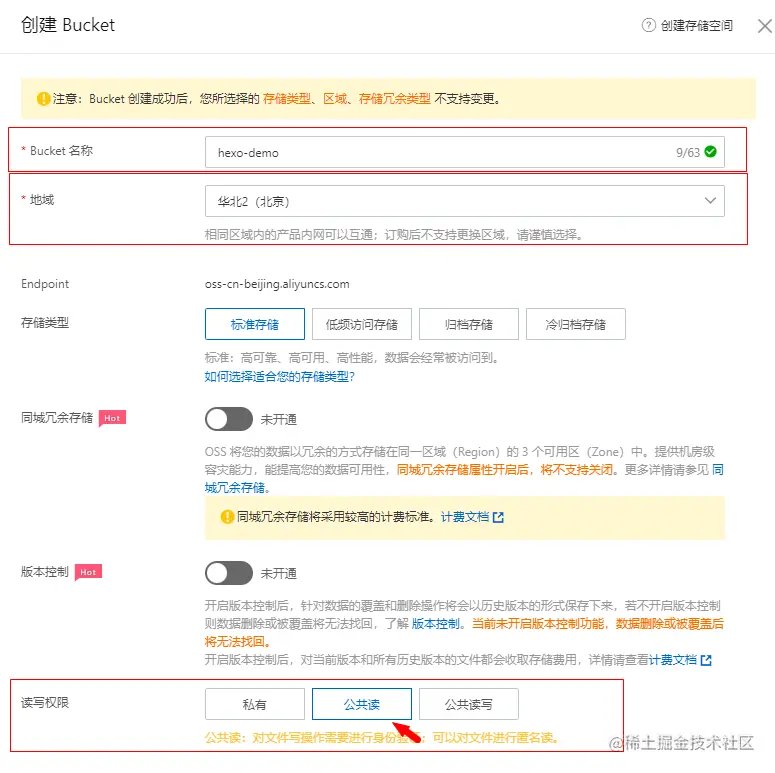Click the 未开通 label beside 版本控制 switch

[x=279, y=573]
